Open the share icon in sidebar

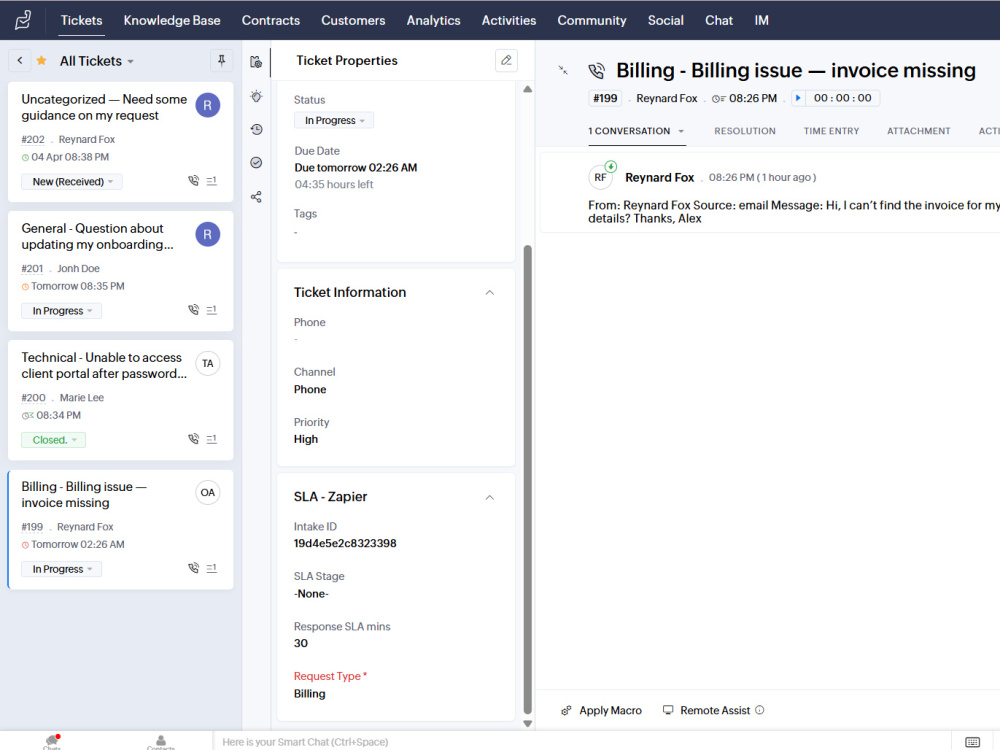click(x=256, y=196)
